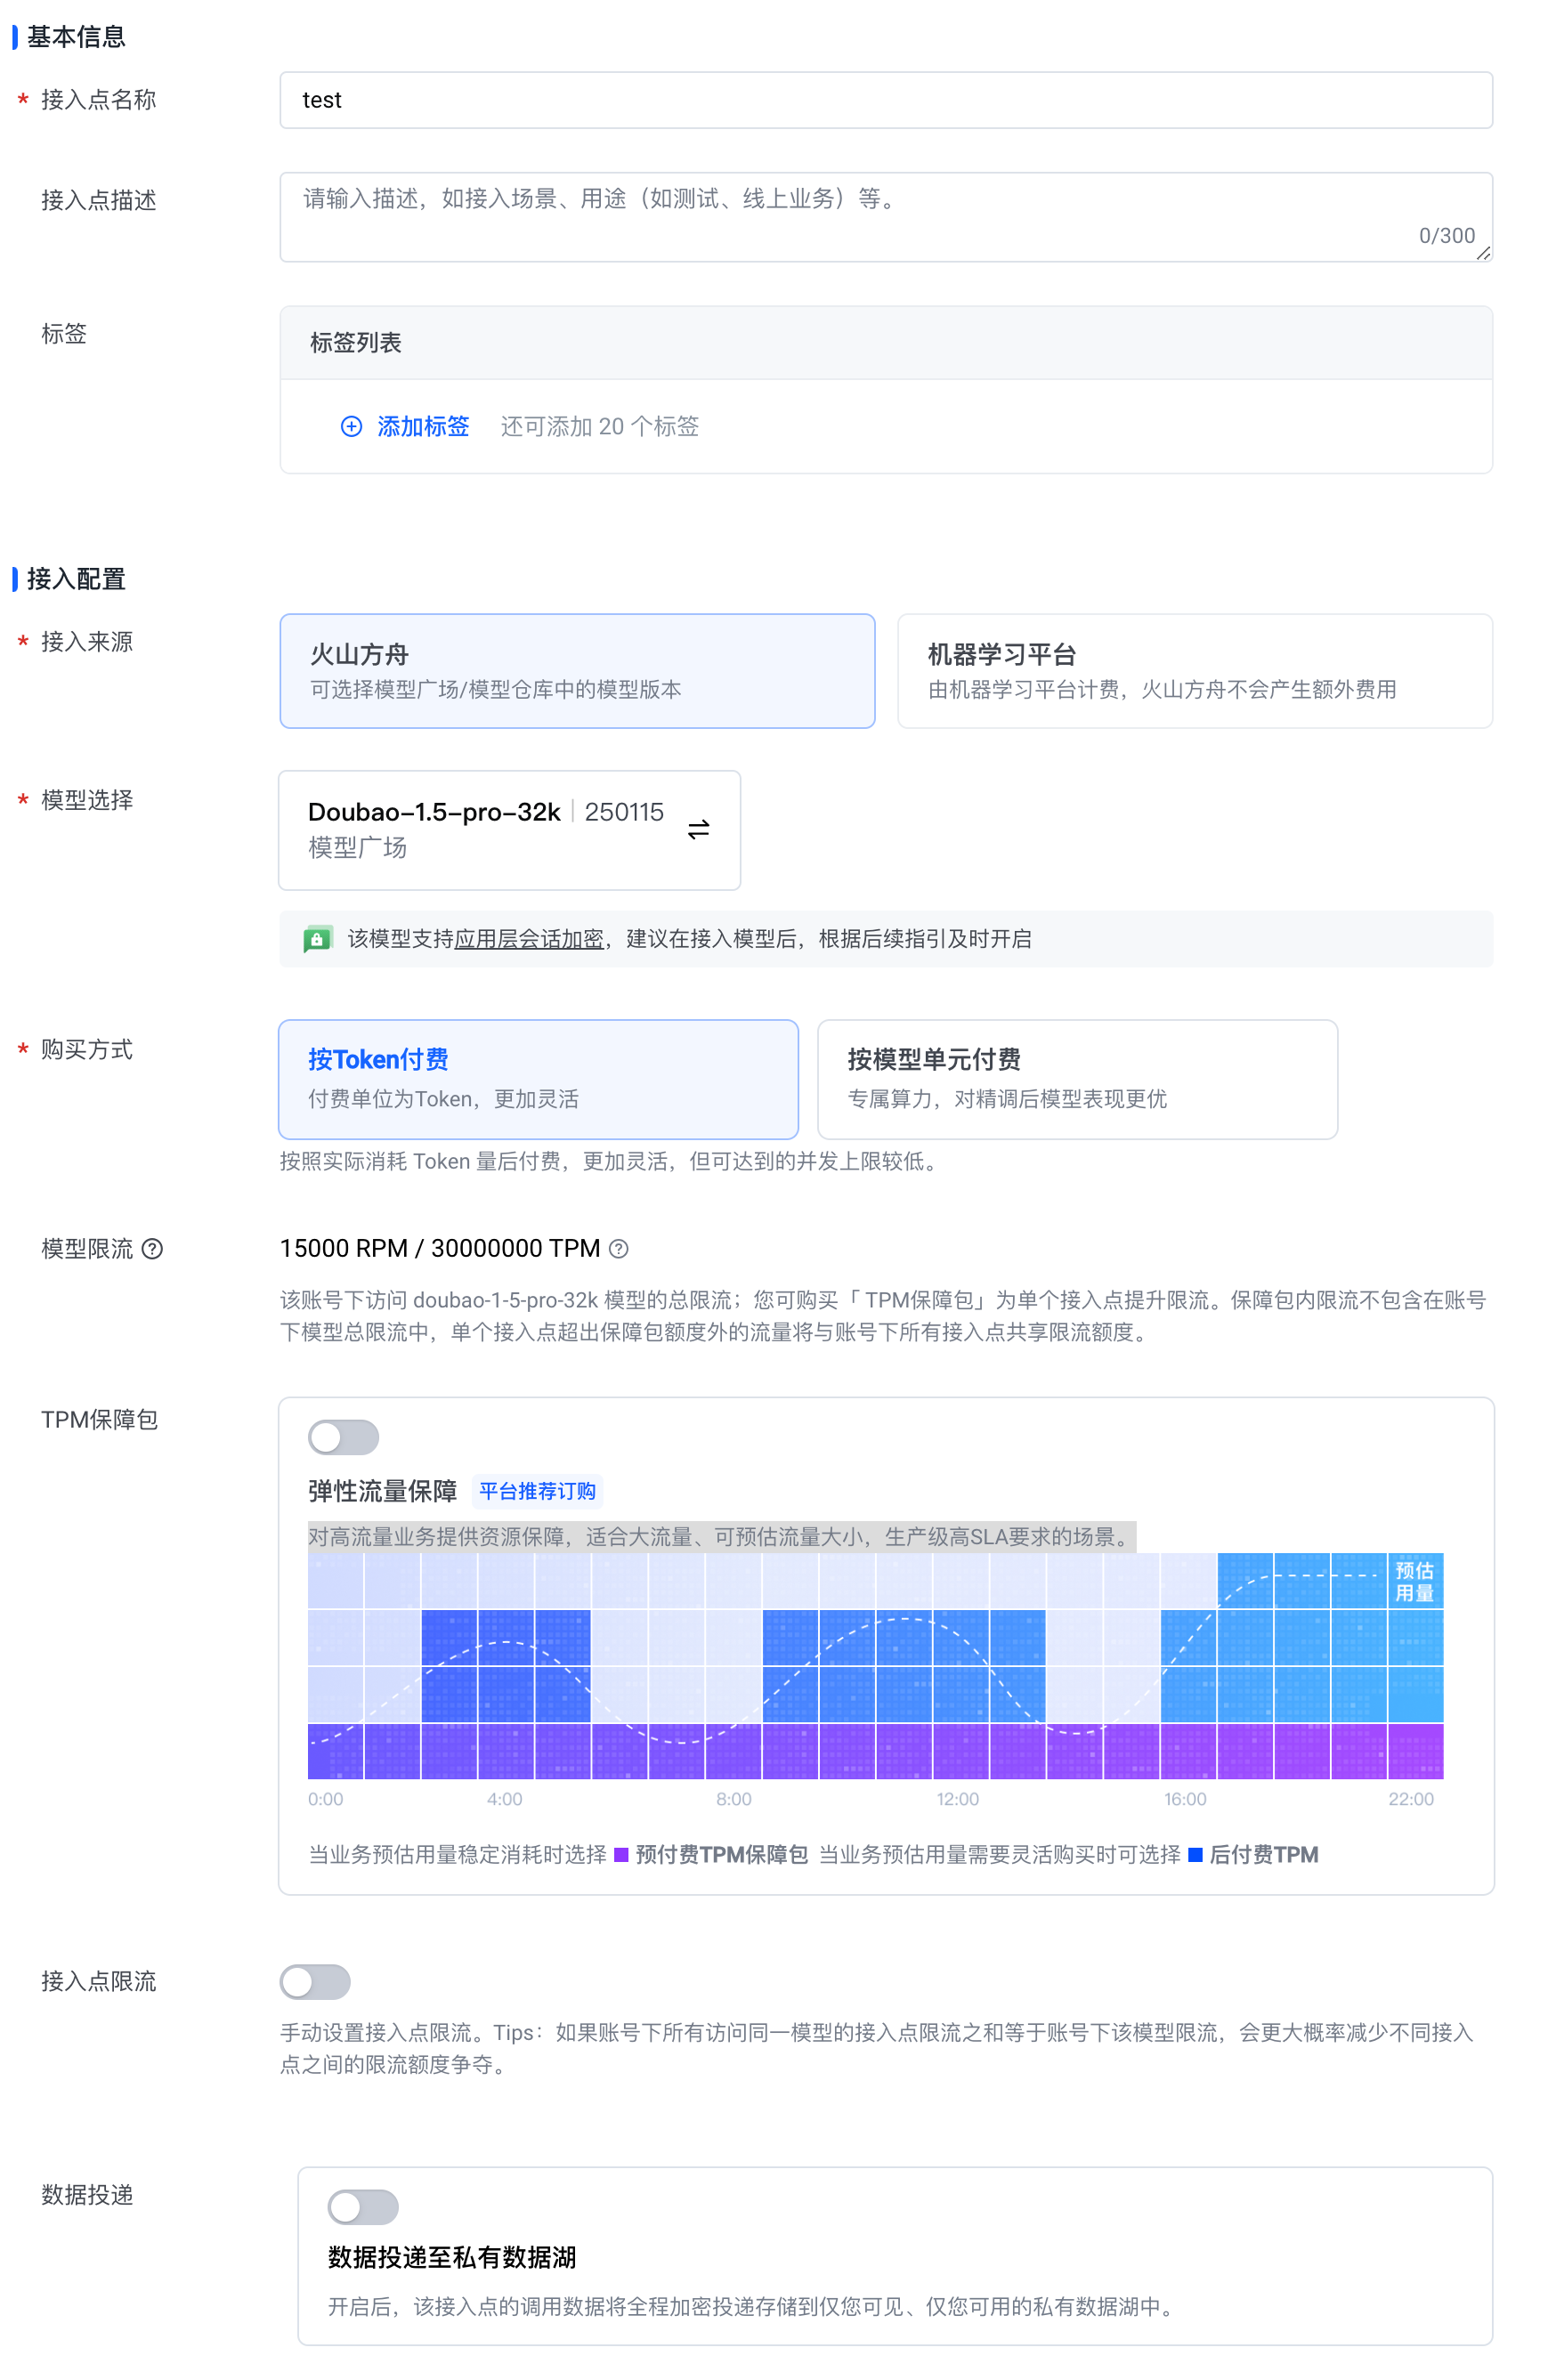Click the 后付费TPM legend text
Screen dimensions: 1556x2380
click(1264, 1855)
